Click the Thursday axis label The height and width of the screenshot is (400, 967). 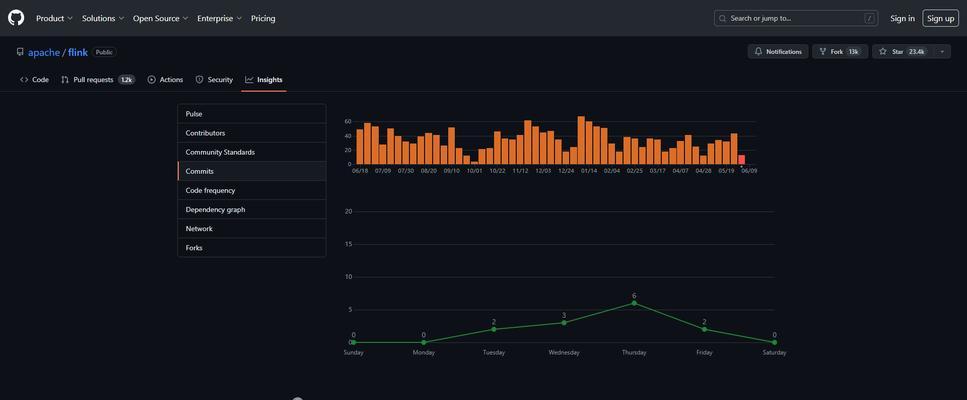coord(634,353)
